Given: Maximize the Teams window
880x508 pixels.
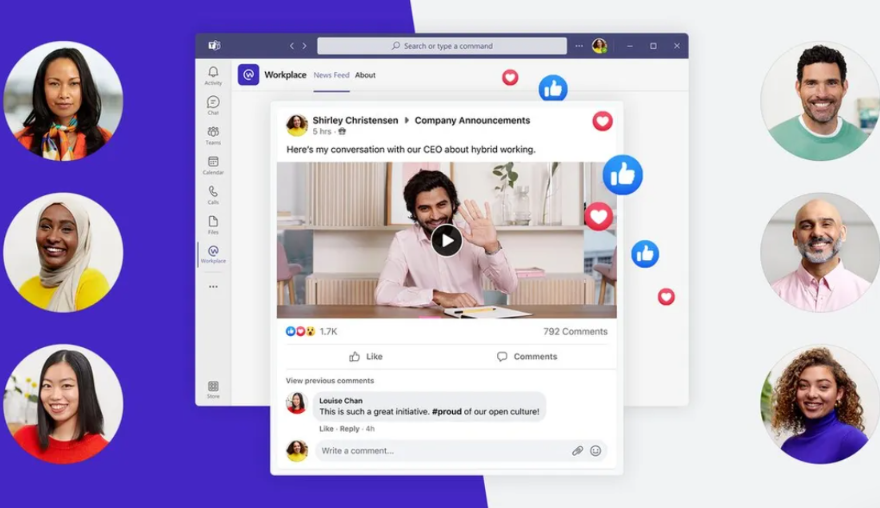Looking at the screenshot, I should tap(653, 46).
